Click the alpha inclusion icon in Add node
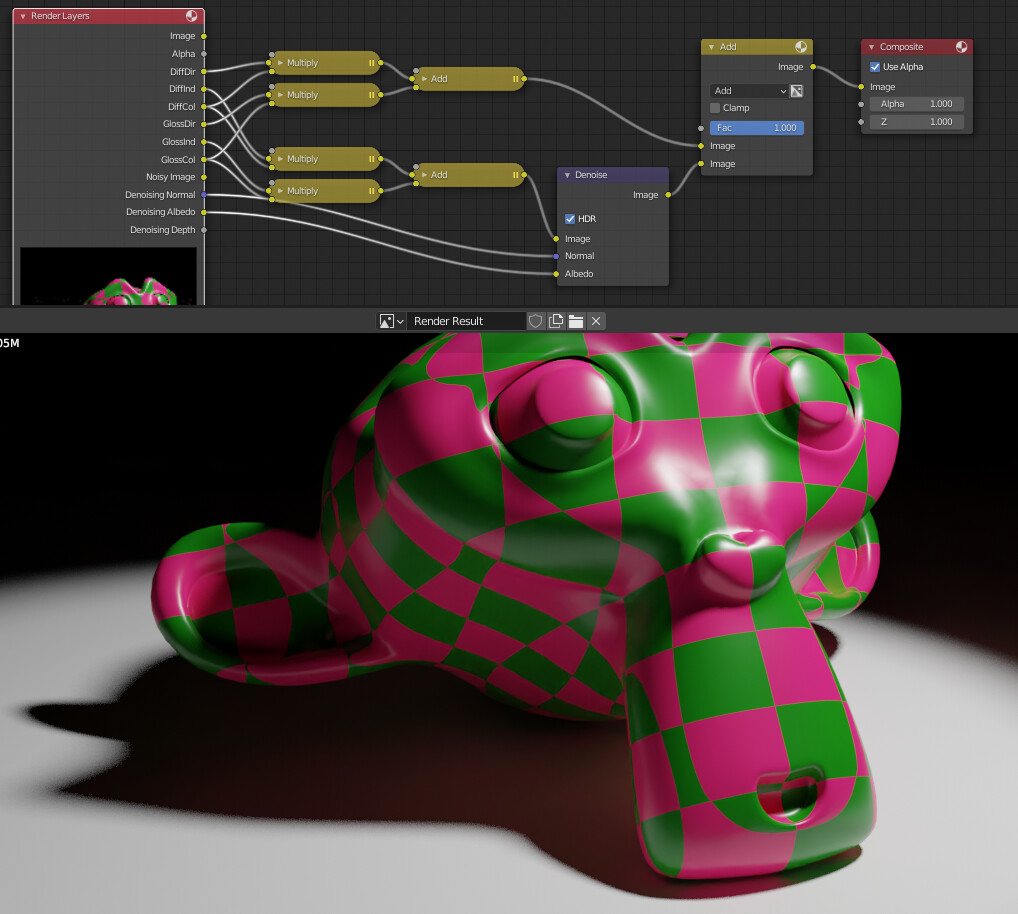 click(797, 91)
